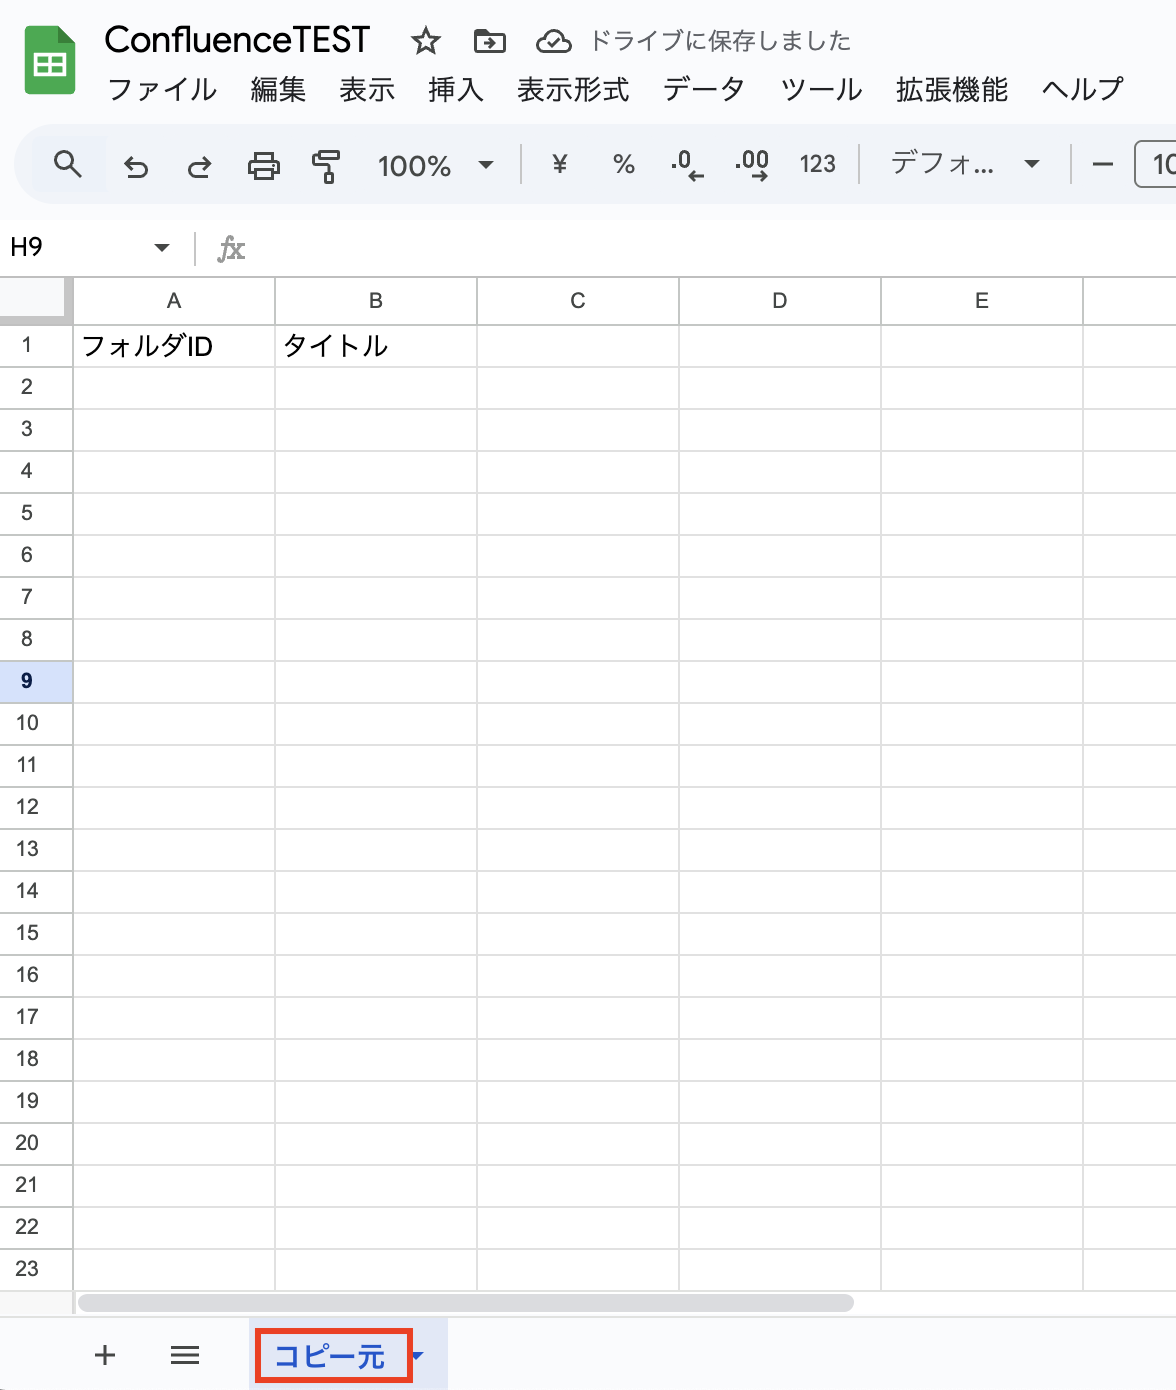Redo the last action
Screen dimensions: 1176x1390
[x=199, y=165]
